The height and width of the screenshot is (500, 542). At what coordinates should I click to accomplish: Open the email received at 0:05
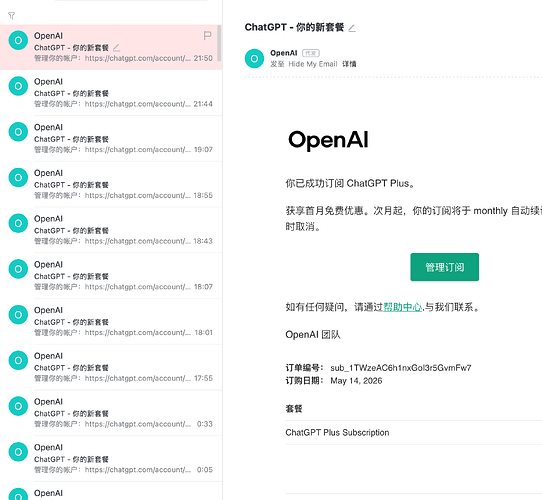pos(111,459)
